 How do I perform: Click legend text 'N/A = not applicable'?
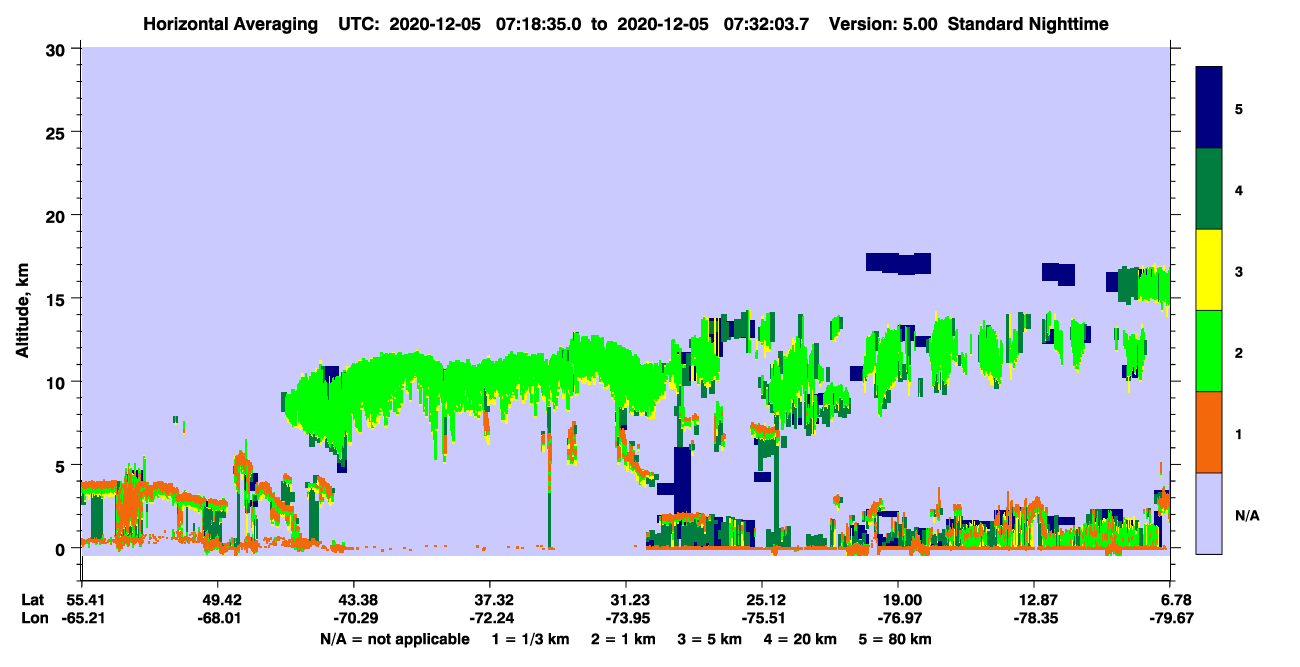pos(395,639)
